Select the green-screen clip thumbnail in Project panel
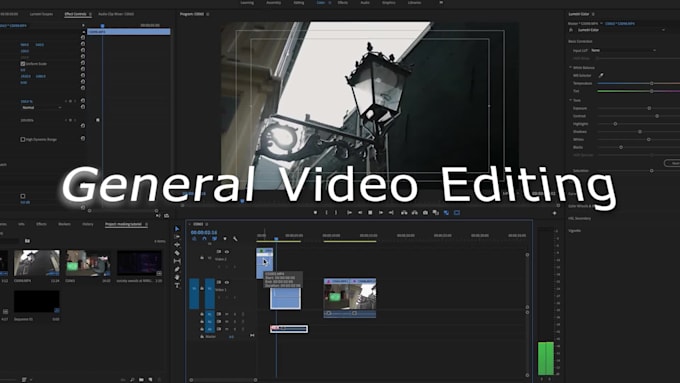 coord(88,263)
